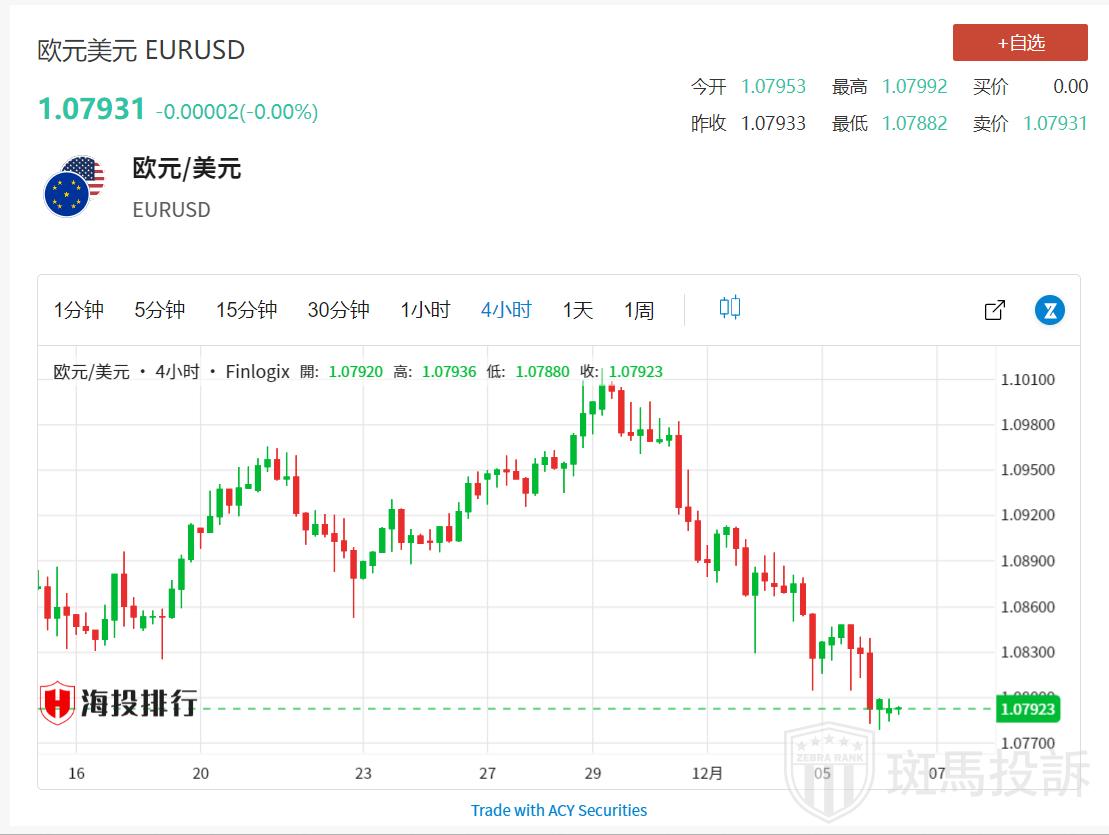Click legend open value 1.07920
1109x835 pixels.
pyautogui.click(x=356, y=371)
